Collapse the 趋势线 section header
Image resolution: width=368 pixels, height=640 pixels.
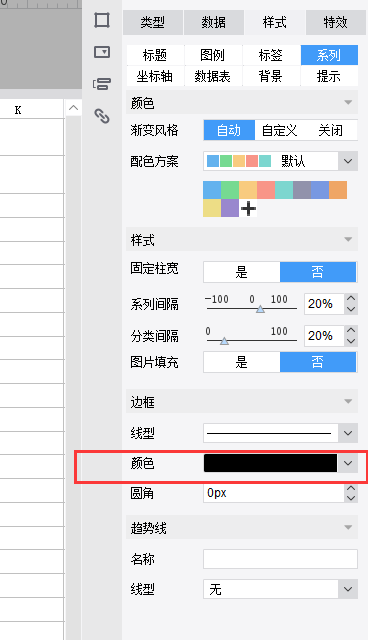point(242,528)
